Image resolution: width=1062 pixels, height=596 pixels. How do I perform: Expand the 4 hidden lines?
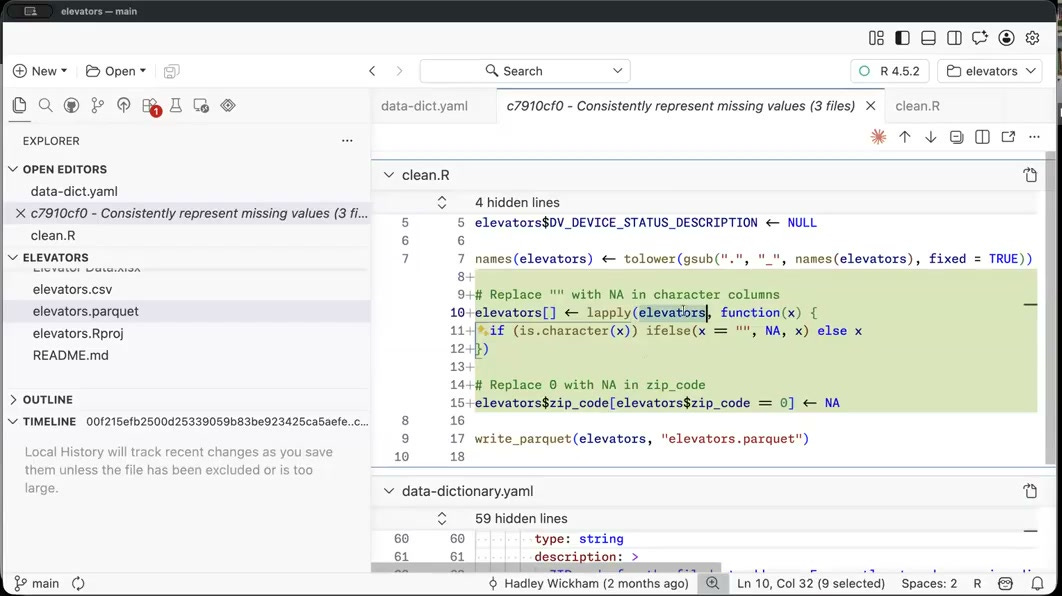pos(442,203)
